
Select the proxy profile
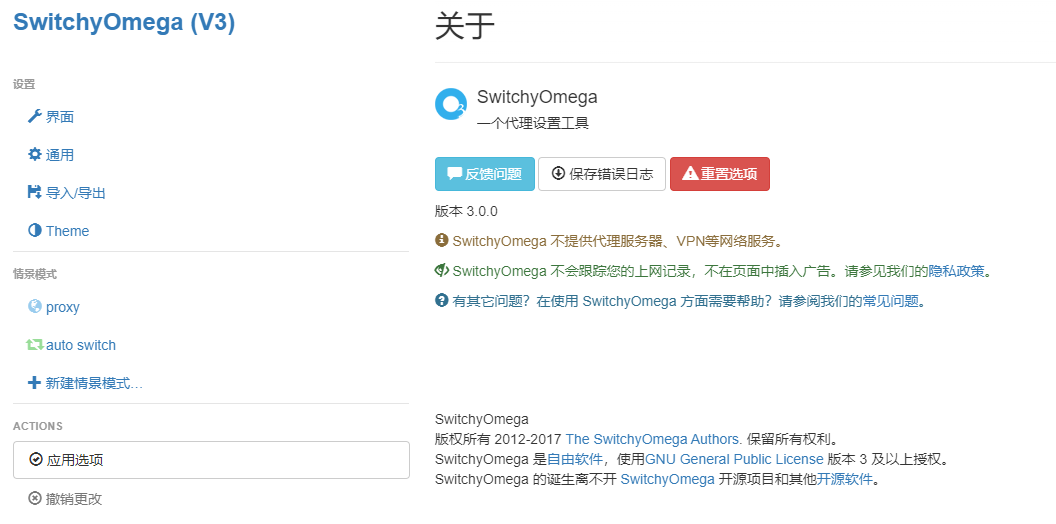pyautogui.click(x=63, y=307)
